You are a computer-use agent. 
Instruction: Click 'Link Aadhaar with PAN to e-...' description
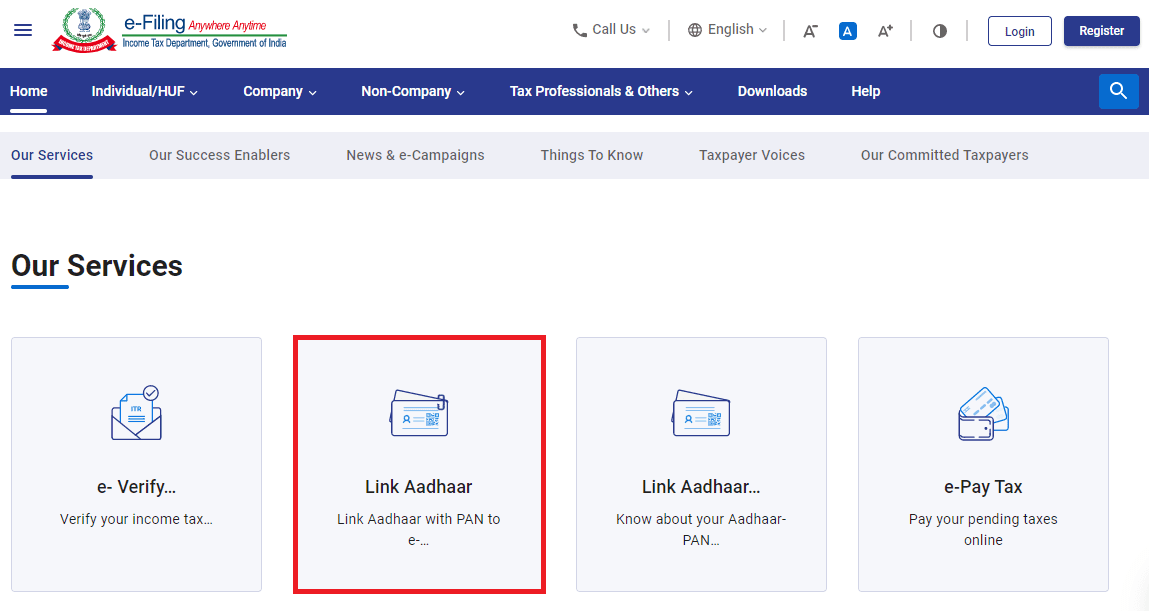click(419, 530)
